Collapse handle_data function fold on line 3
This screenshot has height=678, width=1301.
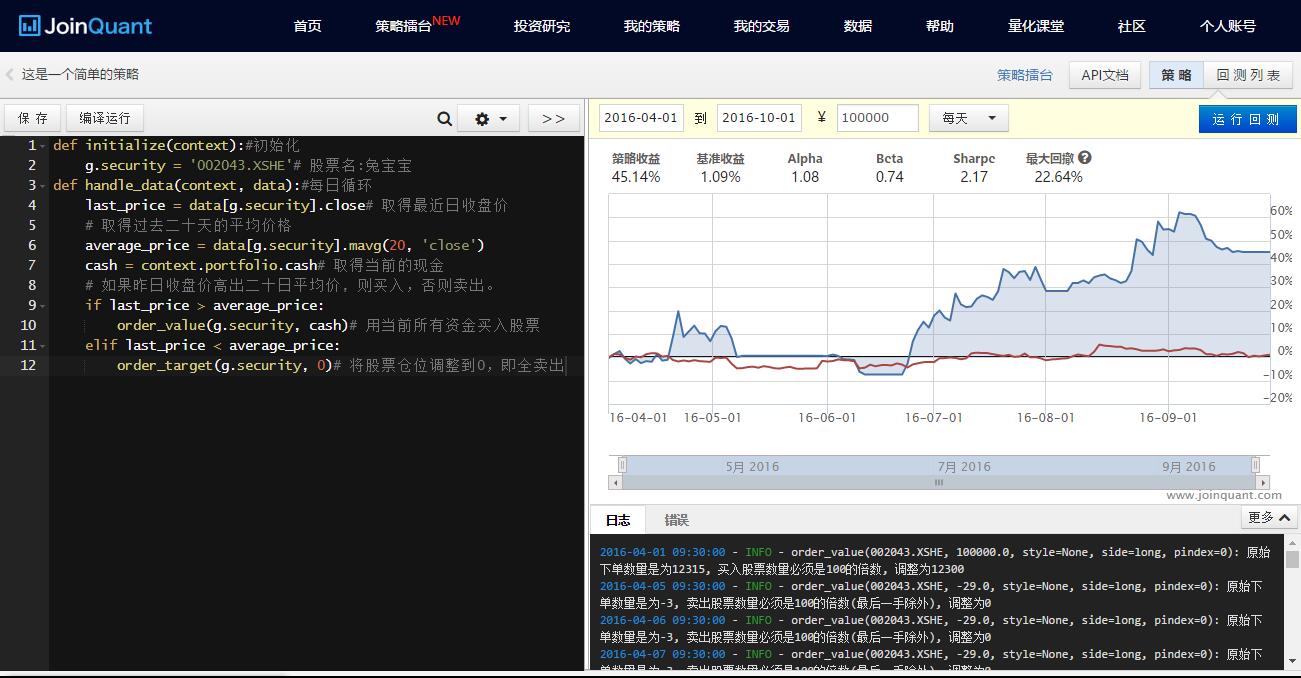(x=43, y=186)
